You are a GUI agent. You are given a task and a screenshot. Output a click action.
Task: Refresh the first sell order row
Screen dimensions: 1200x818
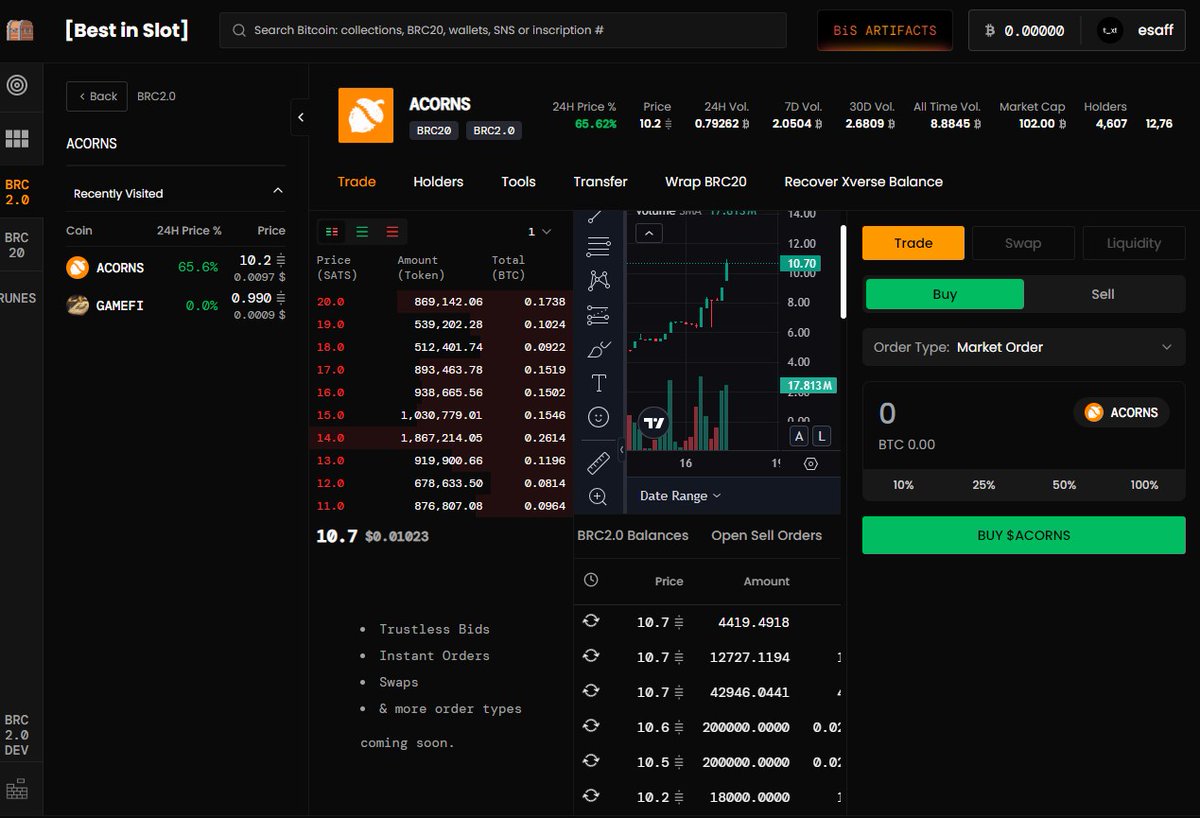click(x=591, y=621)
